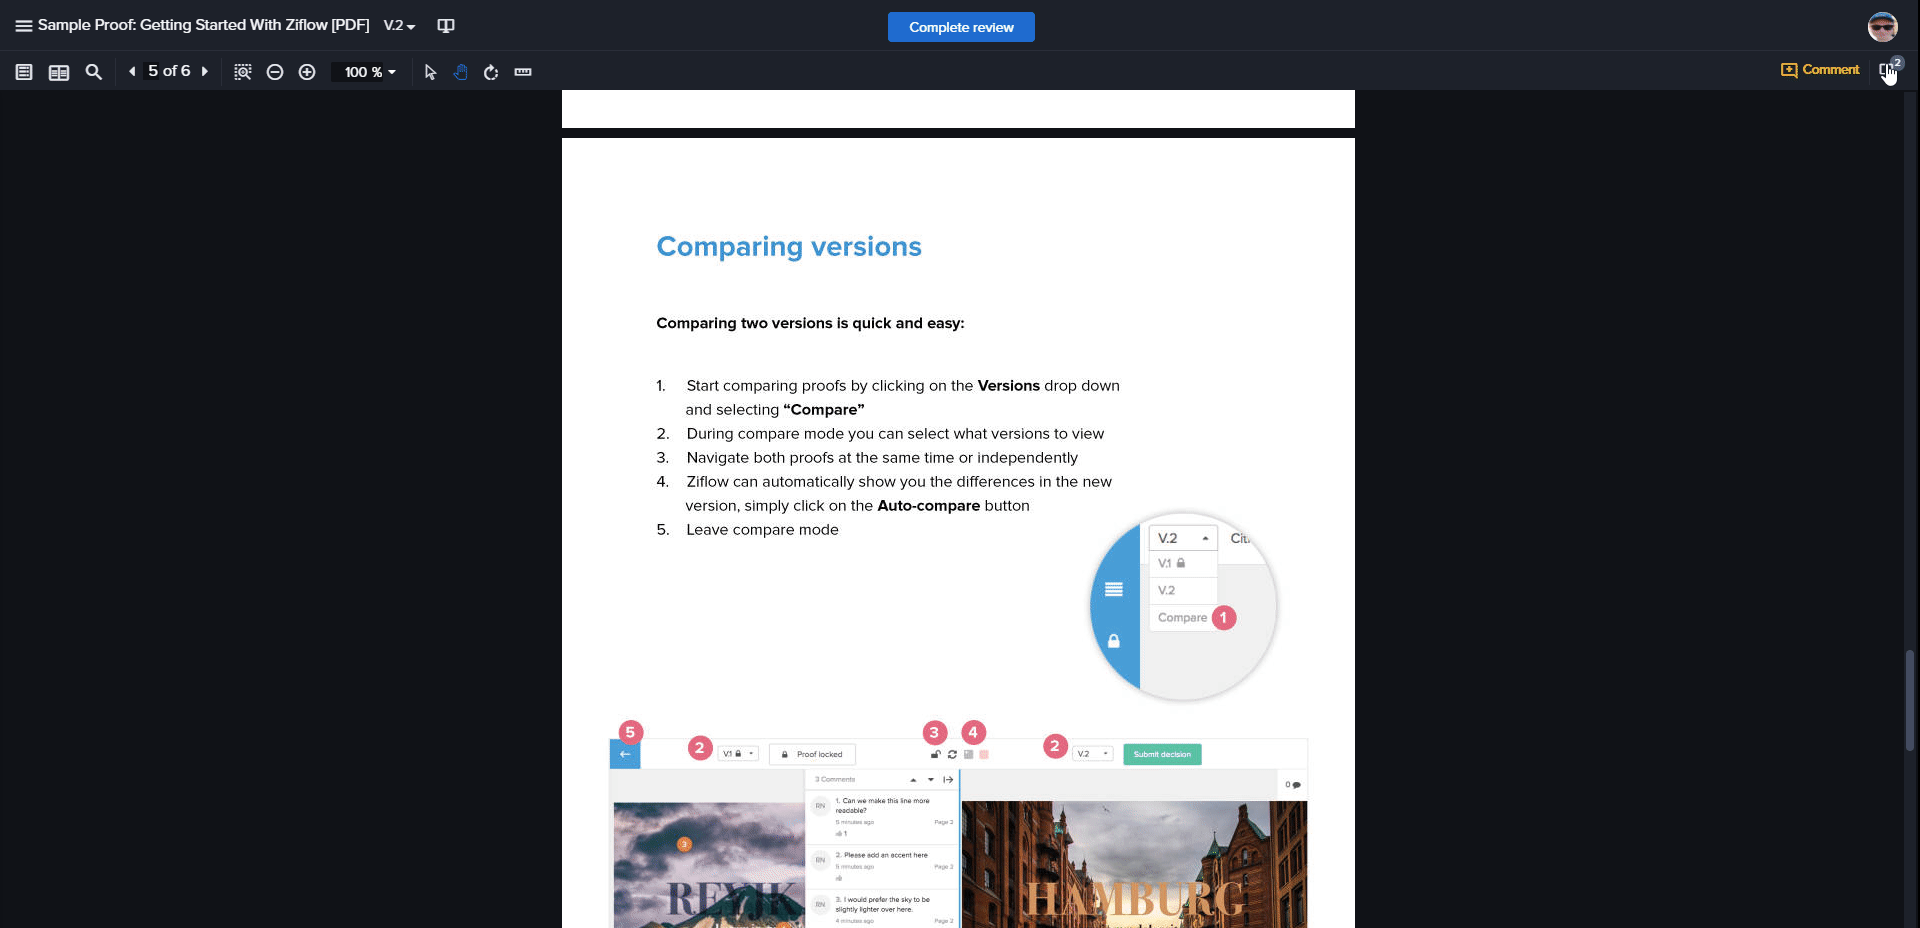
Task: Go to the previous page arrow
Action: coord(132,71)
